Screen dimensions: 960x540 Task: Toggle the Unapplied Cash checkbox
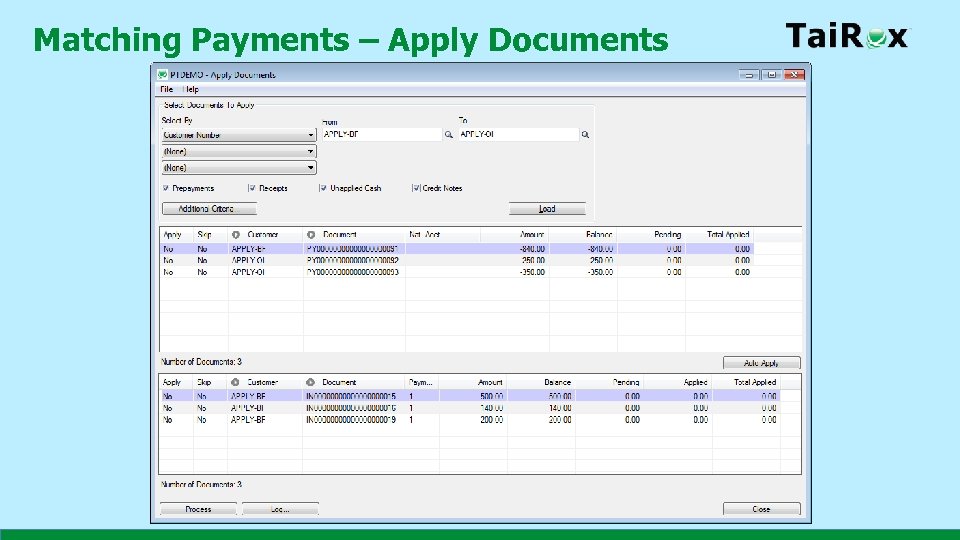coord(323,188)
